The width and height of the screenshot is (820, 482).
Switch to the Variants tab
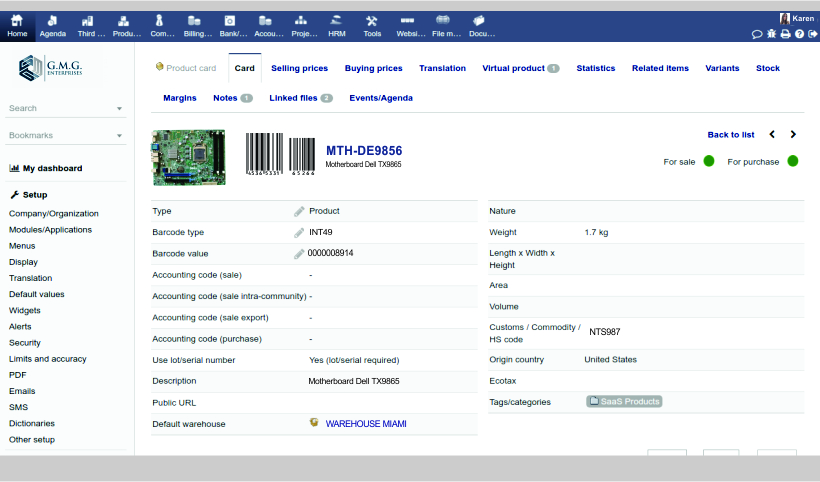pos(722,69)
